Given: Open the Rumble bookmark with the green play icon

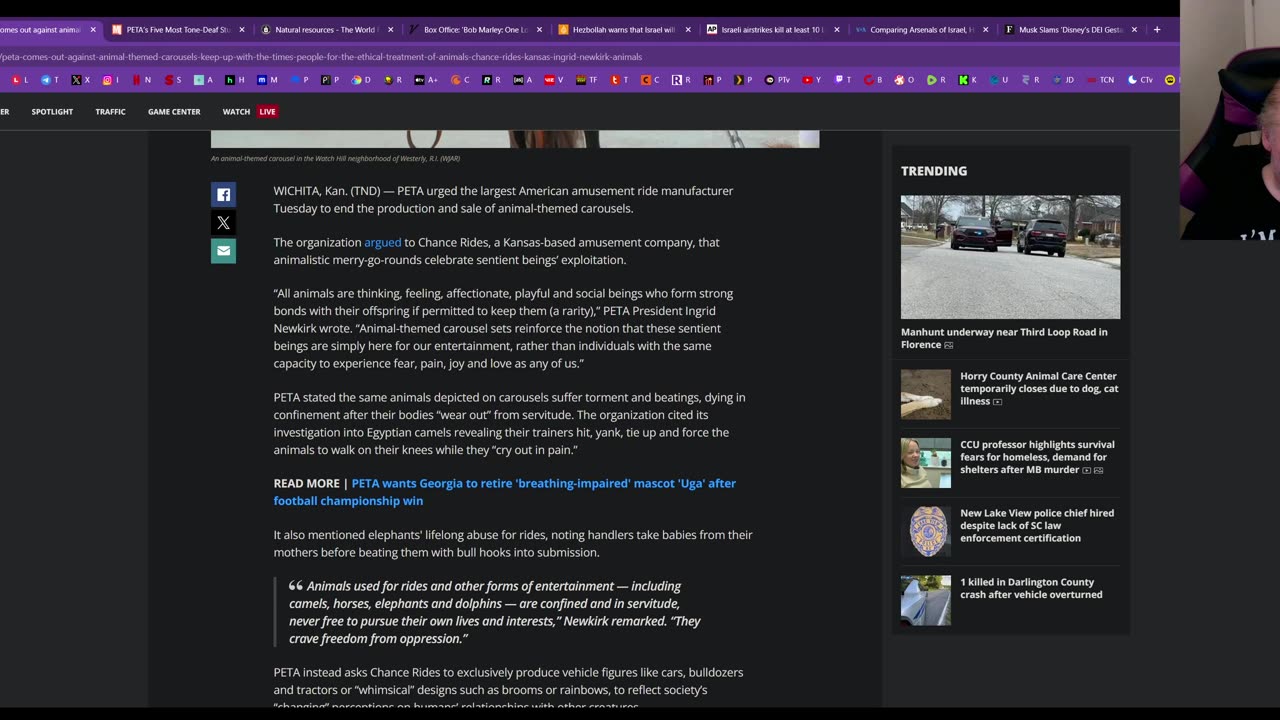Looking at the screenshot, I should [936, 80].
